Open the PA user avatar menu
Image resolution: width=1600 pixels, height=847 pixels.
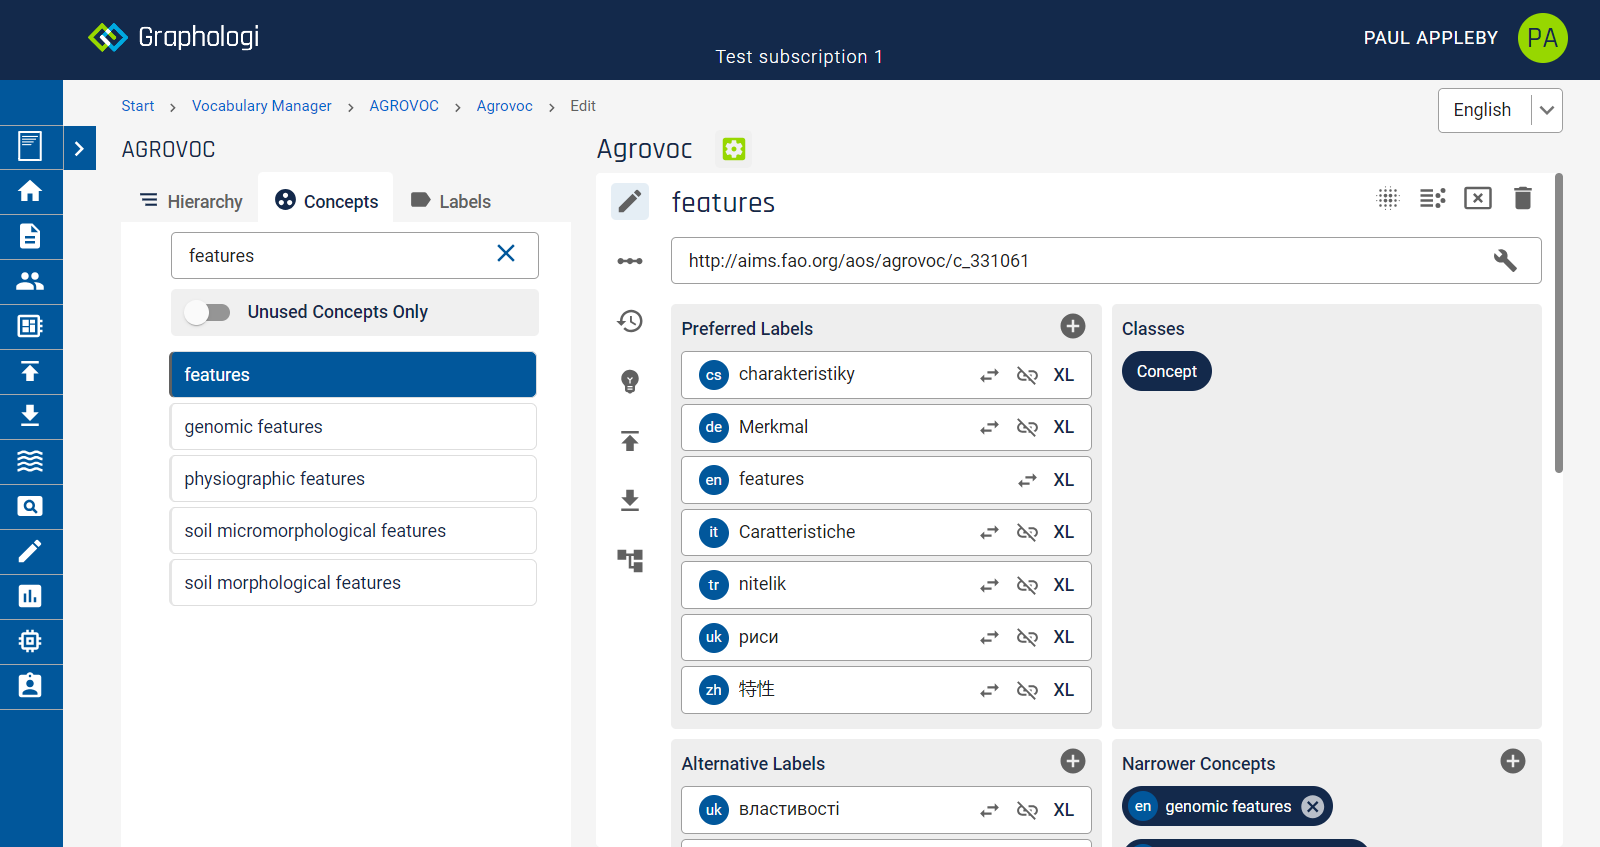point(1542,38)
